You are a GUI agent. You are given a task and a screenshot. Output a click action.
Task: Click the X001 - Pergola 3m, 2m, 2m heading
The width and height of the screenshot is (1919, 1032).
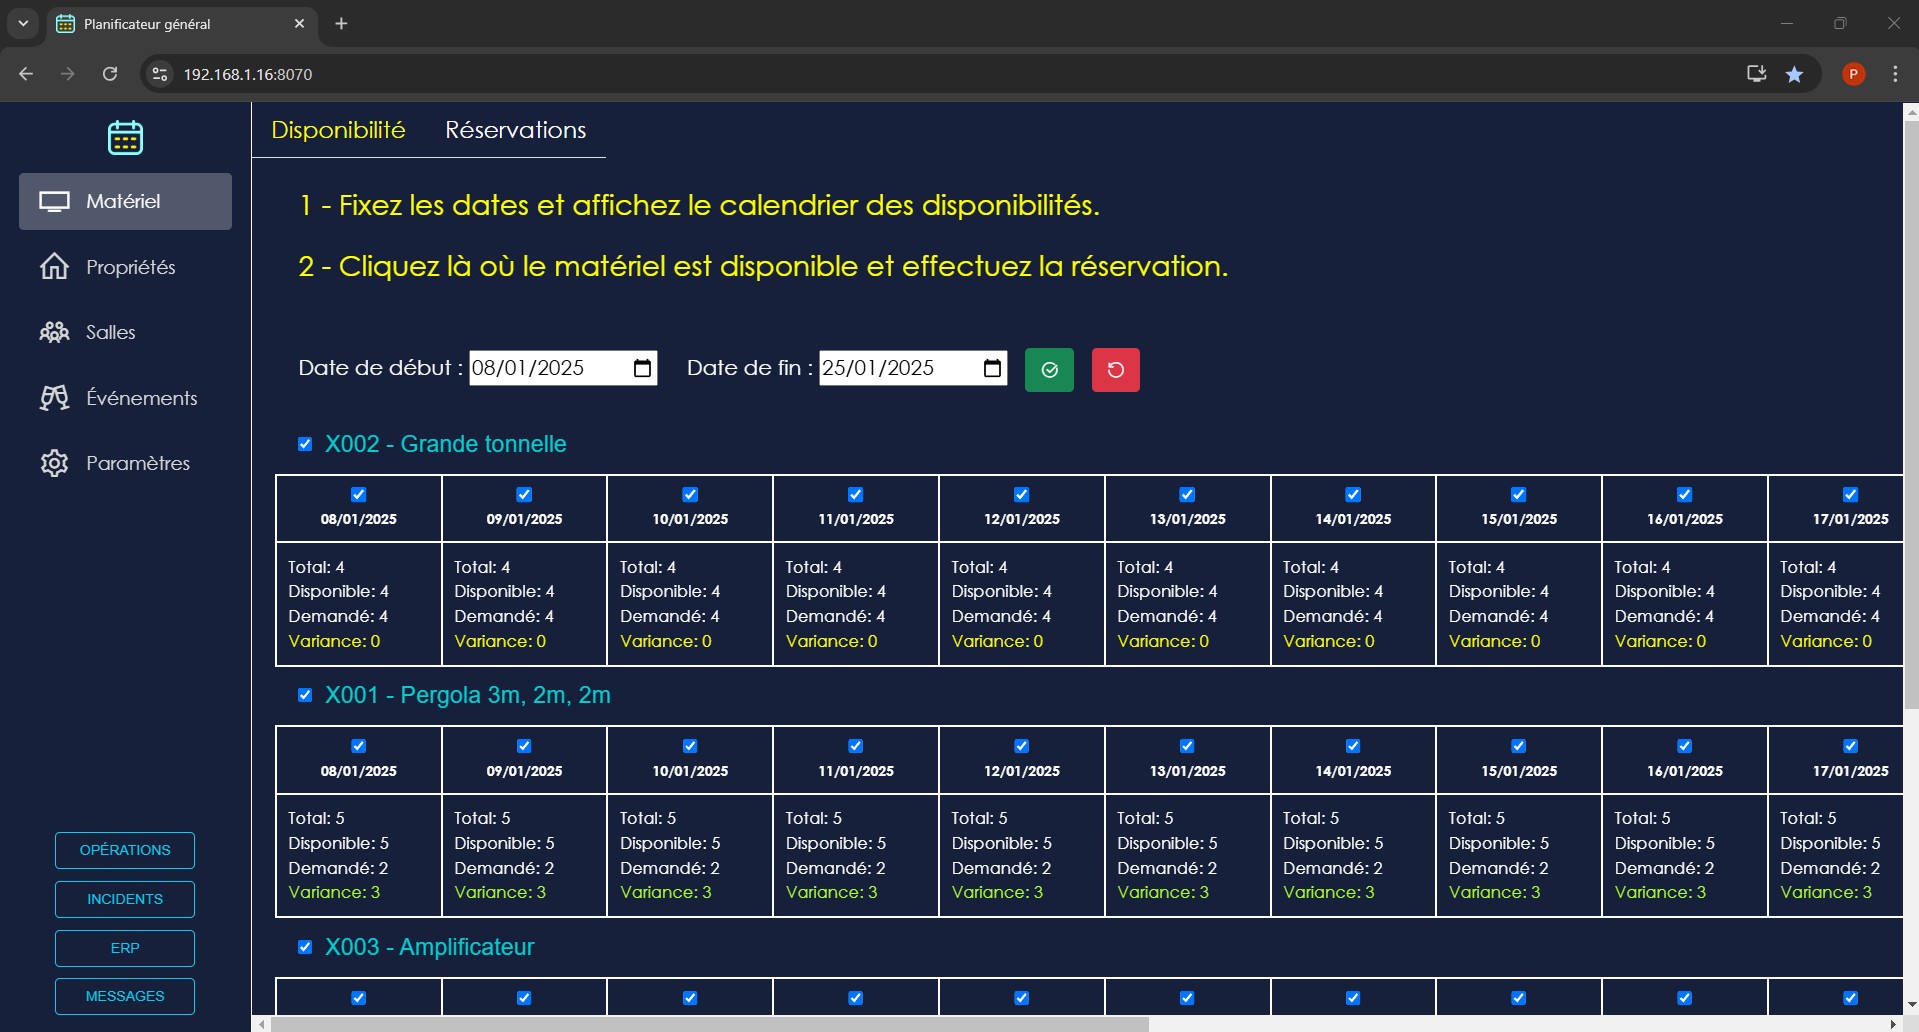(467, 695)
